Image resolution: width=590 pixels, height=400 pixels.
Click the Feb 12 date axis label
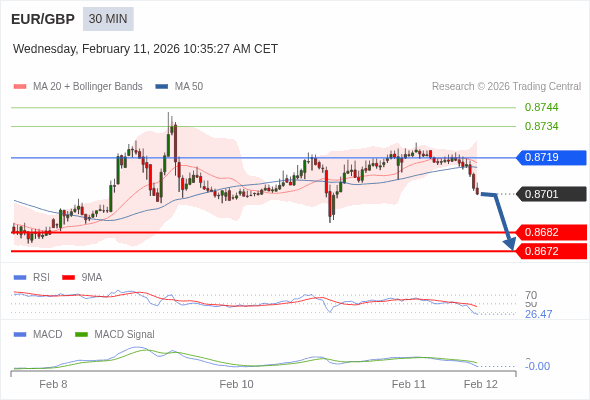coord(481,384)
